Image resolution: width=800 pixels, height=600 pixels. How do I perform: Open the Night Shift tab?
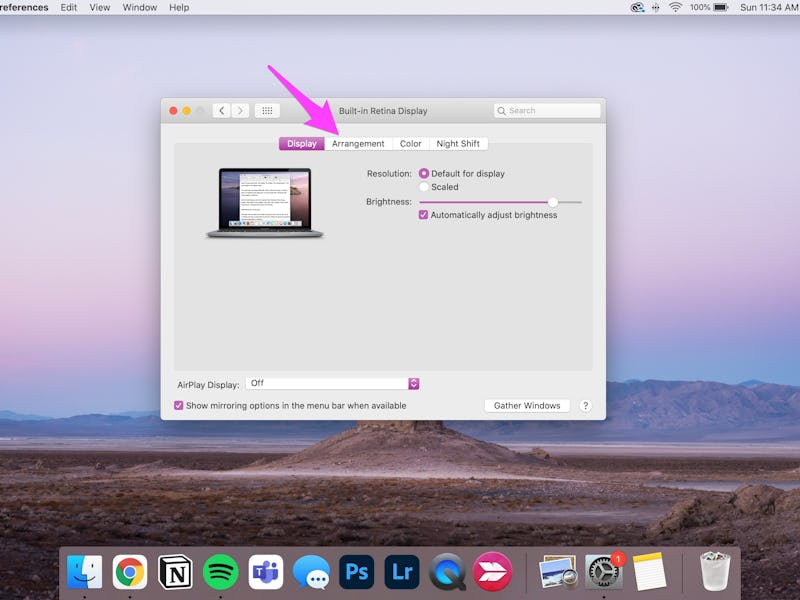tap(458, 143)
